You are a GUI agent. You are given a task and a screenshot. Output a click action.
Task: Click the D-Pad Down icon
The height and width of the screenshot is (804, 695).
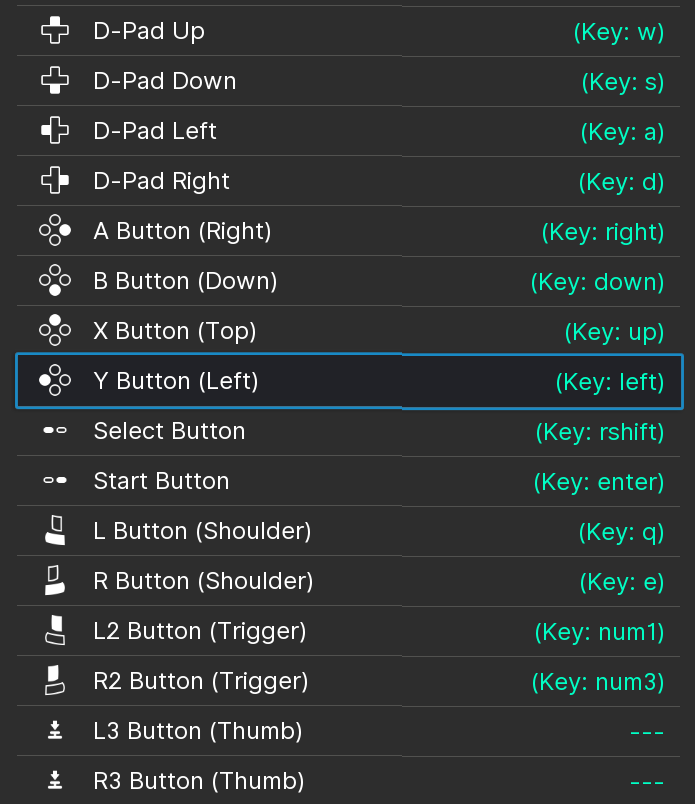pyautogui.click(x=55, y=81)
